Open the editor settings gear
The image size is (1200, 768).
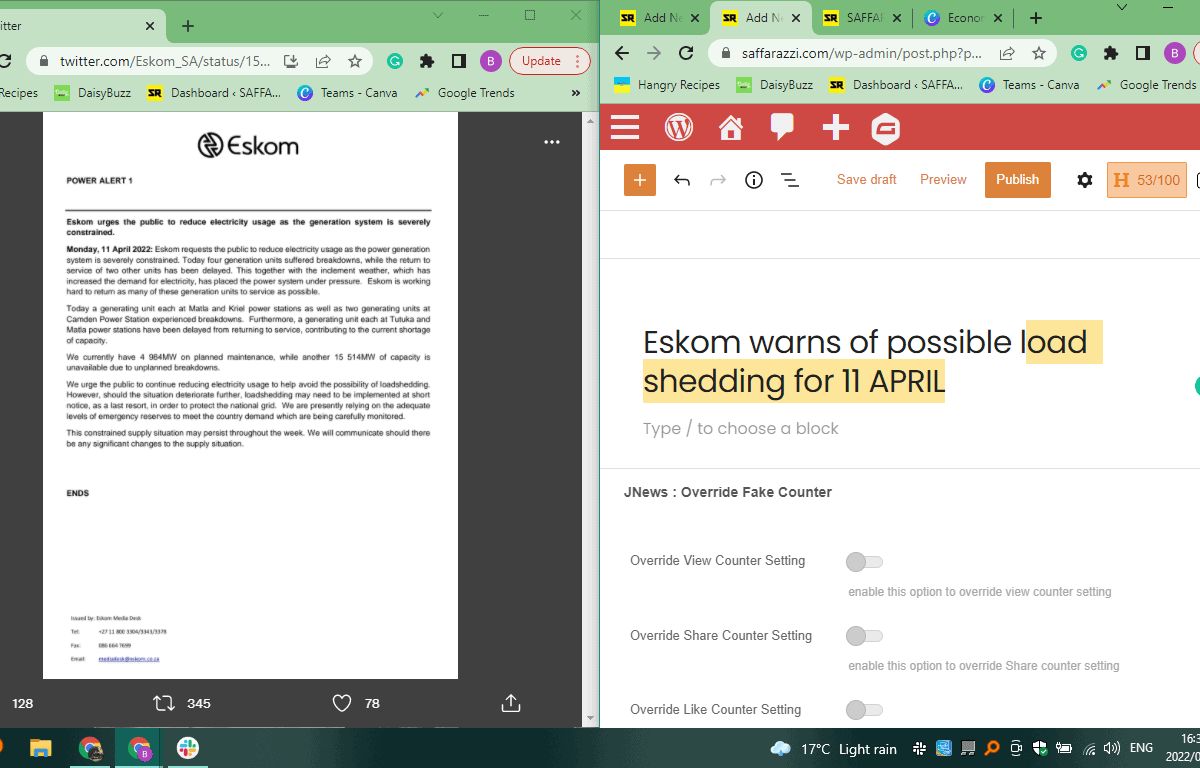click(1085, 180)
